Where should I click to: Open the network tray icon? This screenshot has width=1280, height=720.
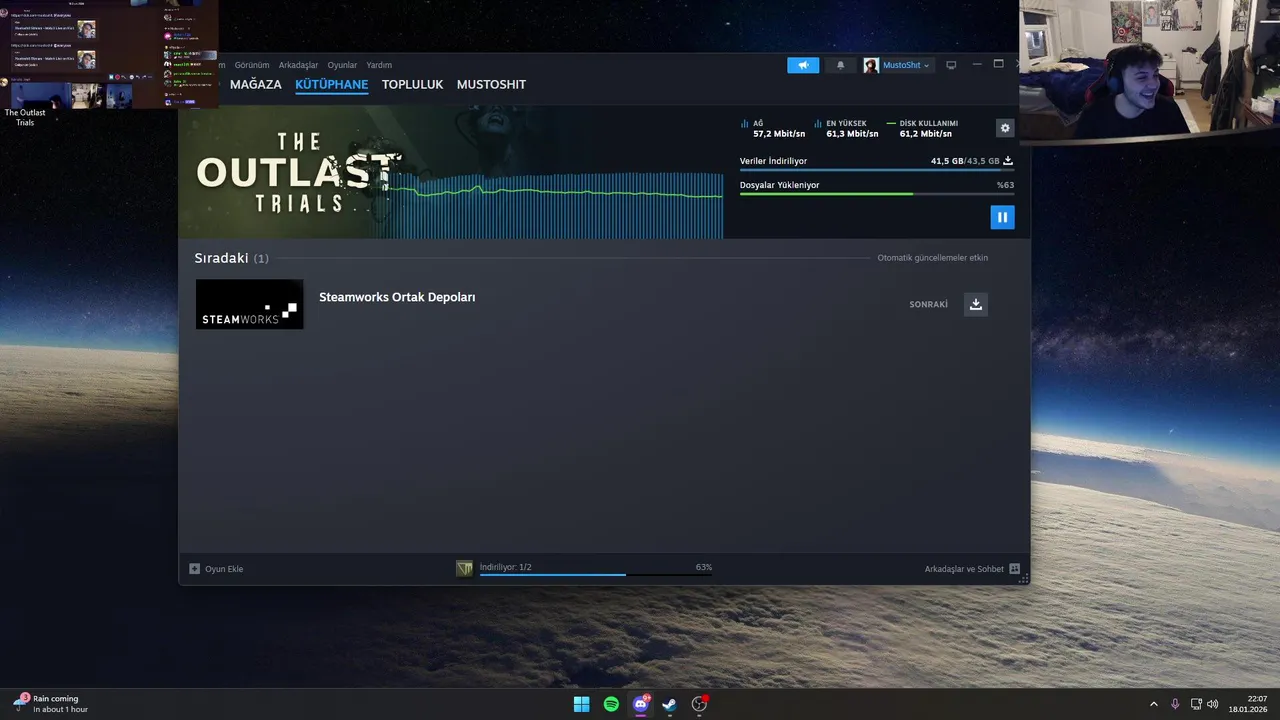(x=1196, y=704)
